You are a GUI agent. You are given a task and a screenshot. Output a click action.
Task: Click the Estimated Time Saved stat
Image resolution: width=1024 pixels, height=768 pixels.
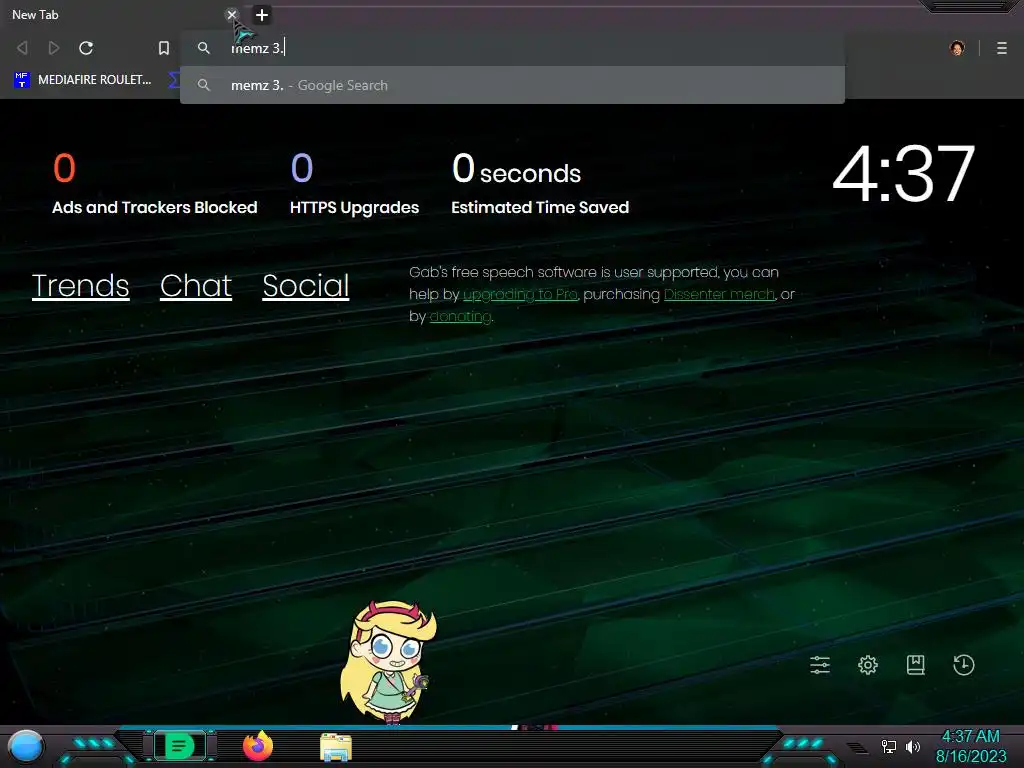540,184
